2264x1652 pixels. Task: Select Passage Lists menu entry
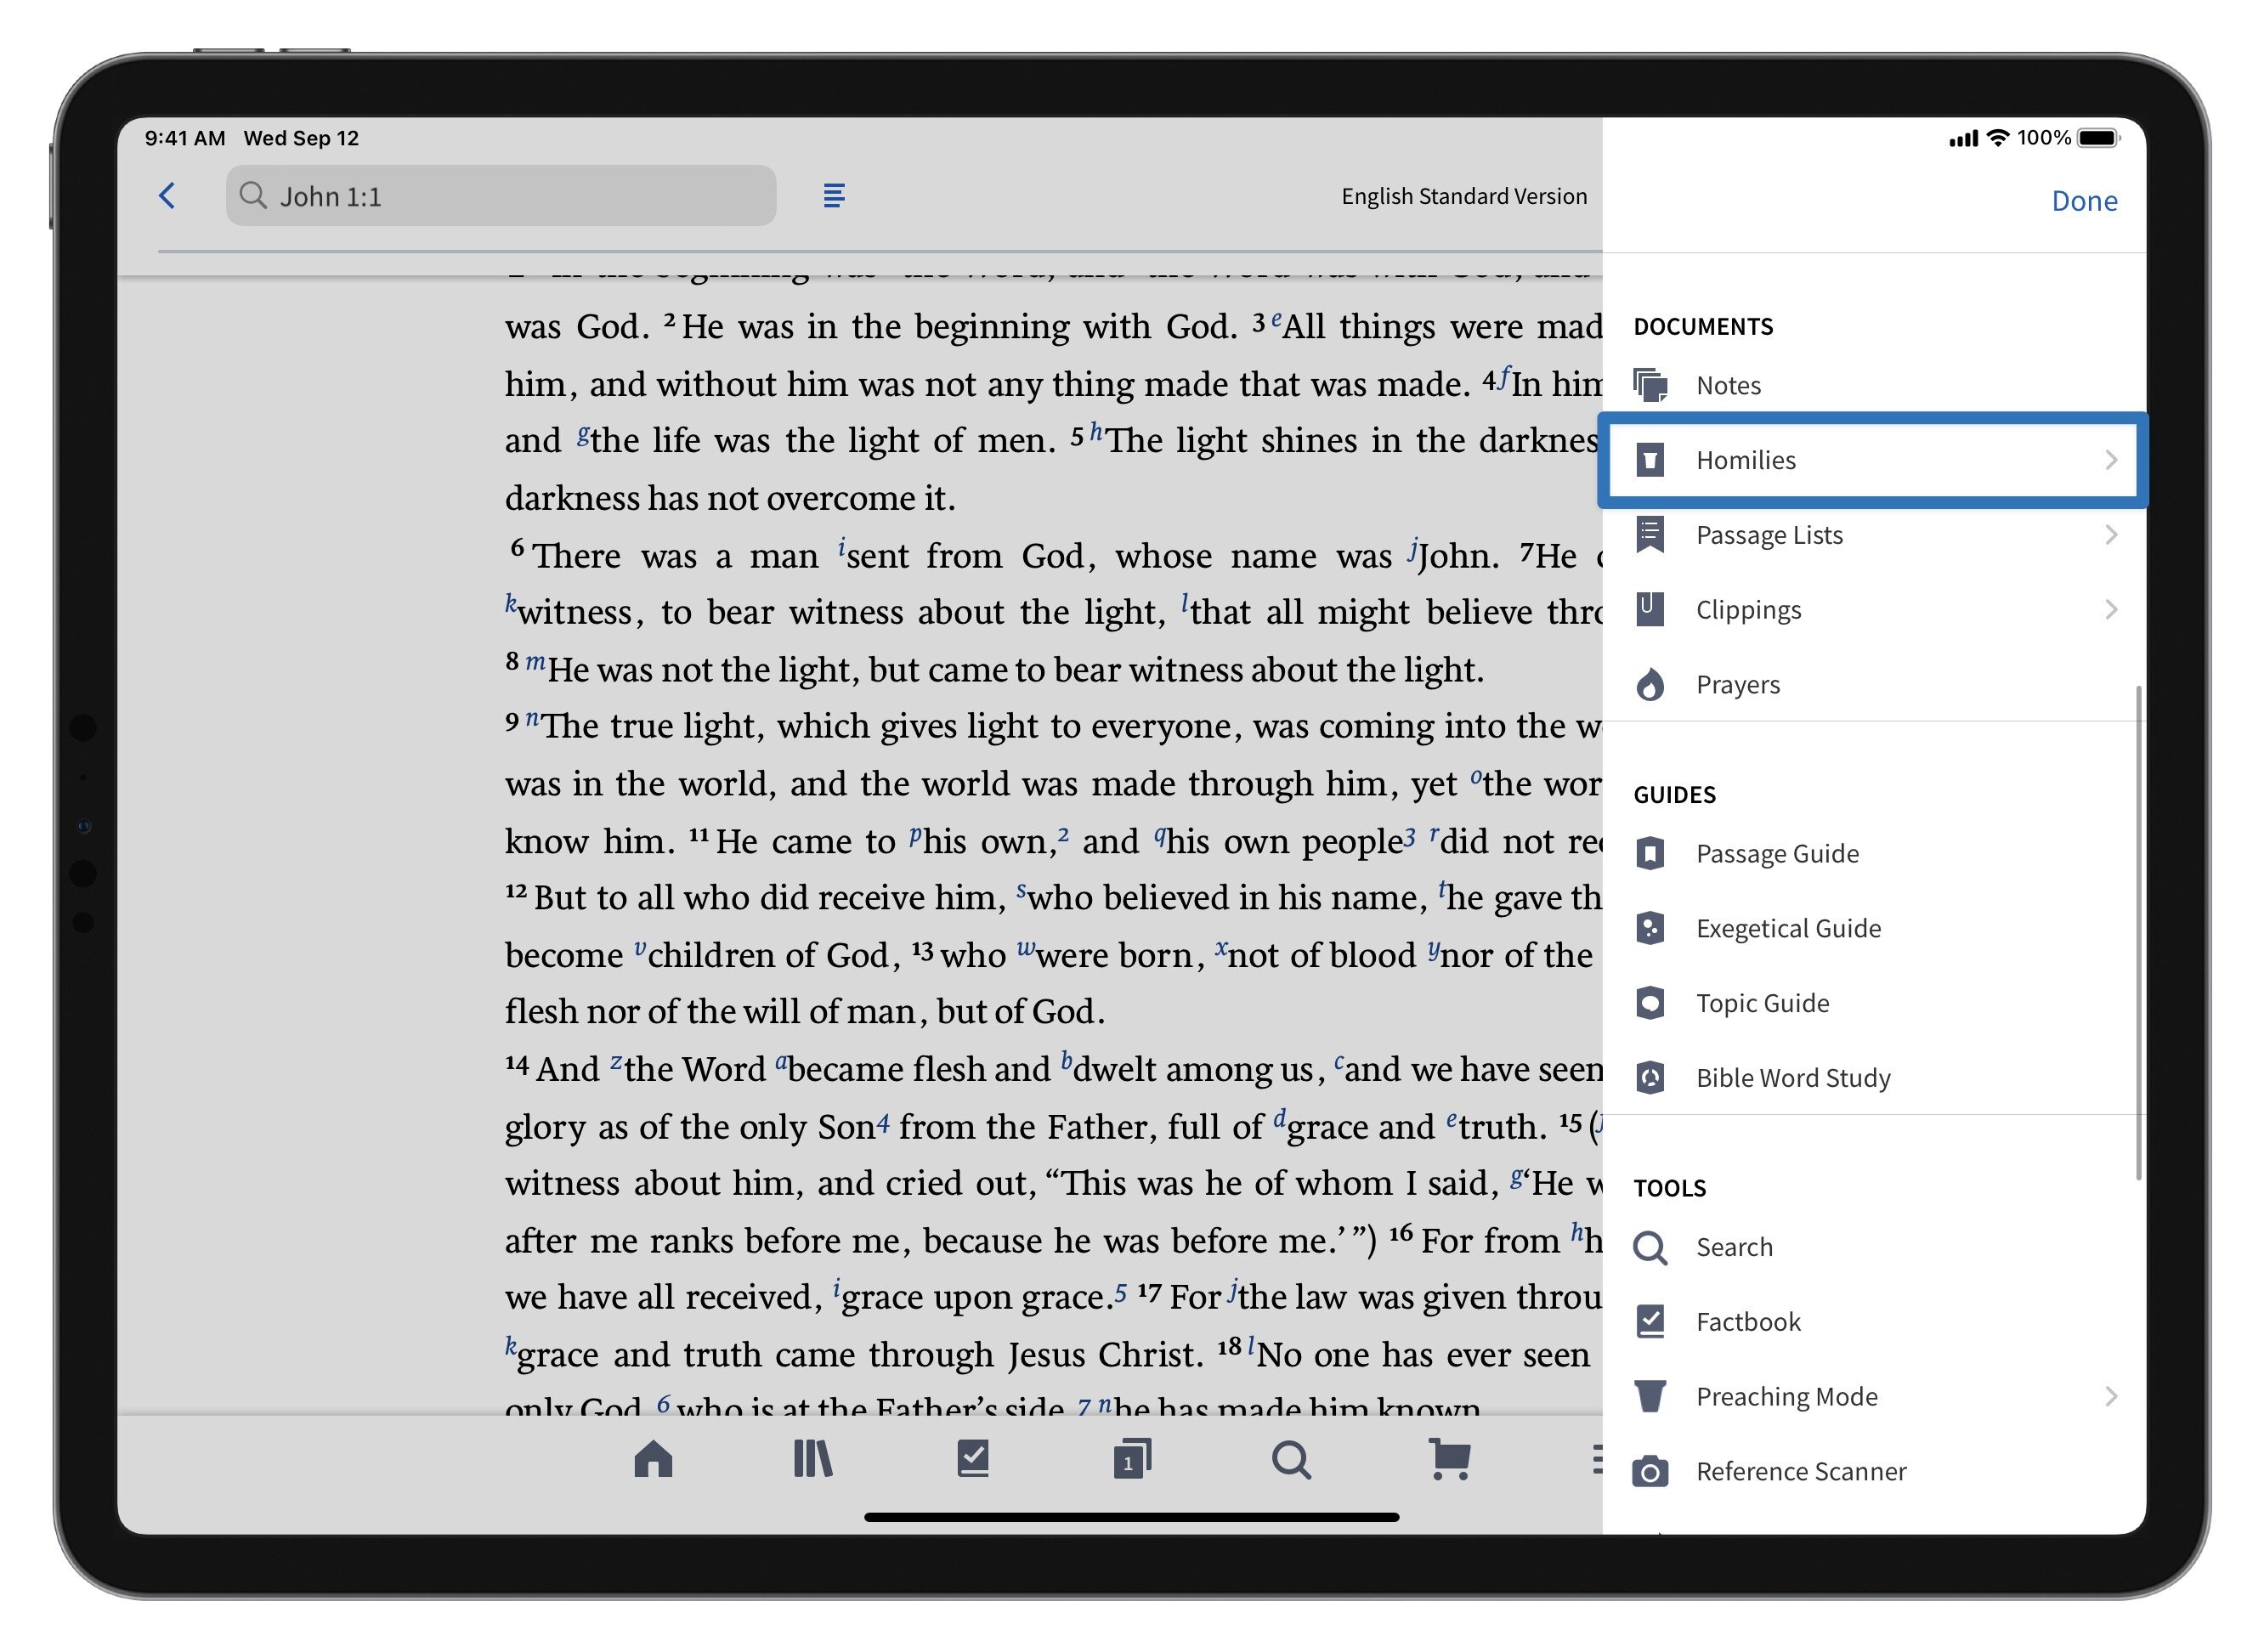pos(1874,535)
